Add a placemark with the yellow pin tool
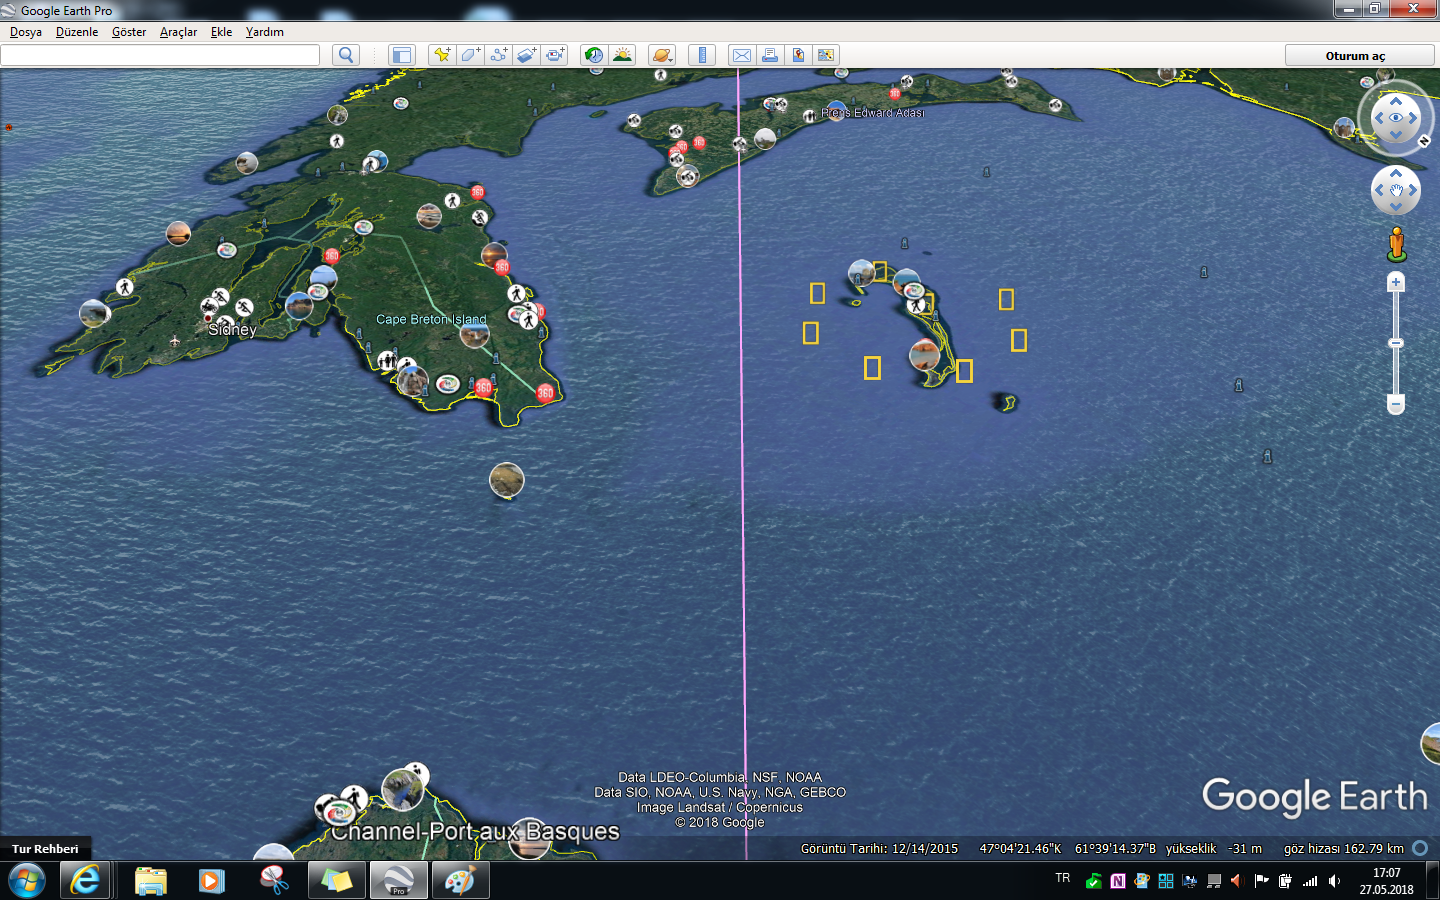This screenshot has width=1440, height=900. (441, 55)
